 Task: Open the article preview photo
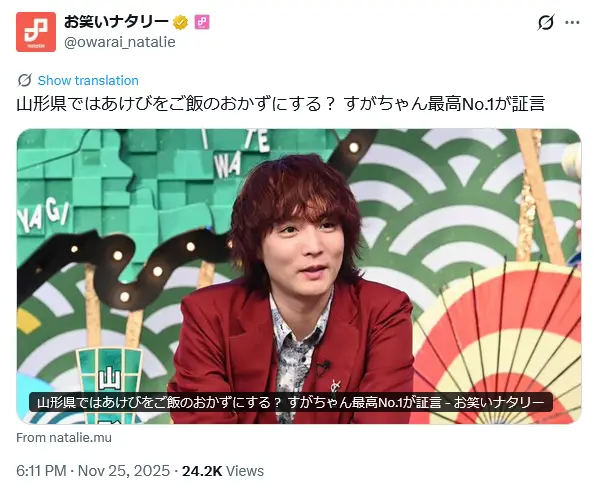299,277
